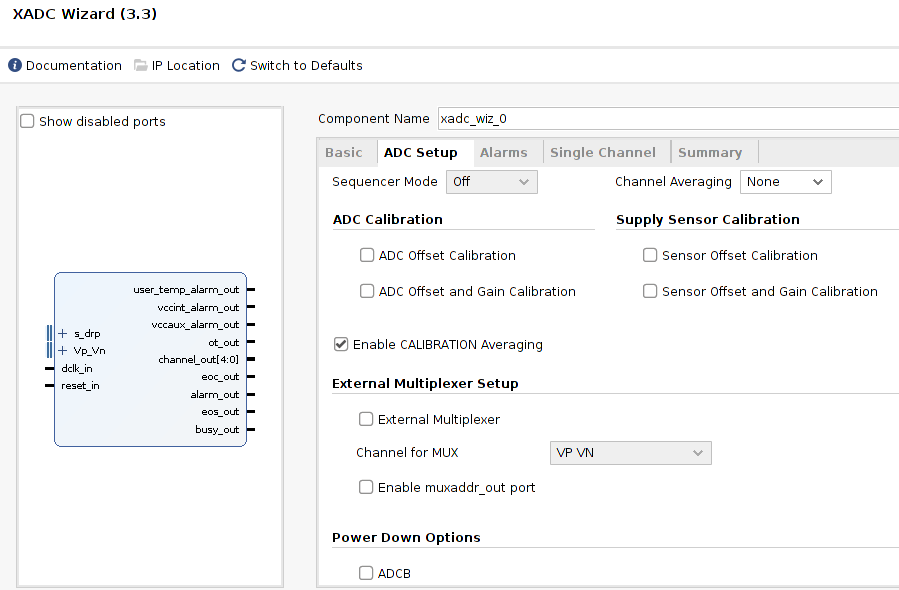Check Sensor Offset and Gain Calibration
The image size is (899, 590).
tap(650, 291)
